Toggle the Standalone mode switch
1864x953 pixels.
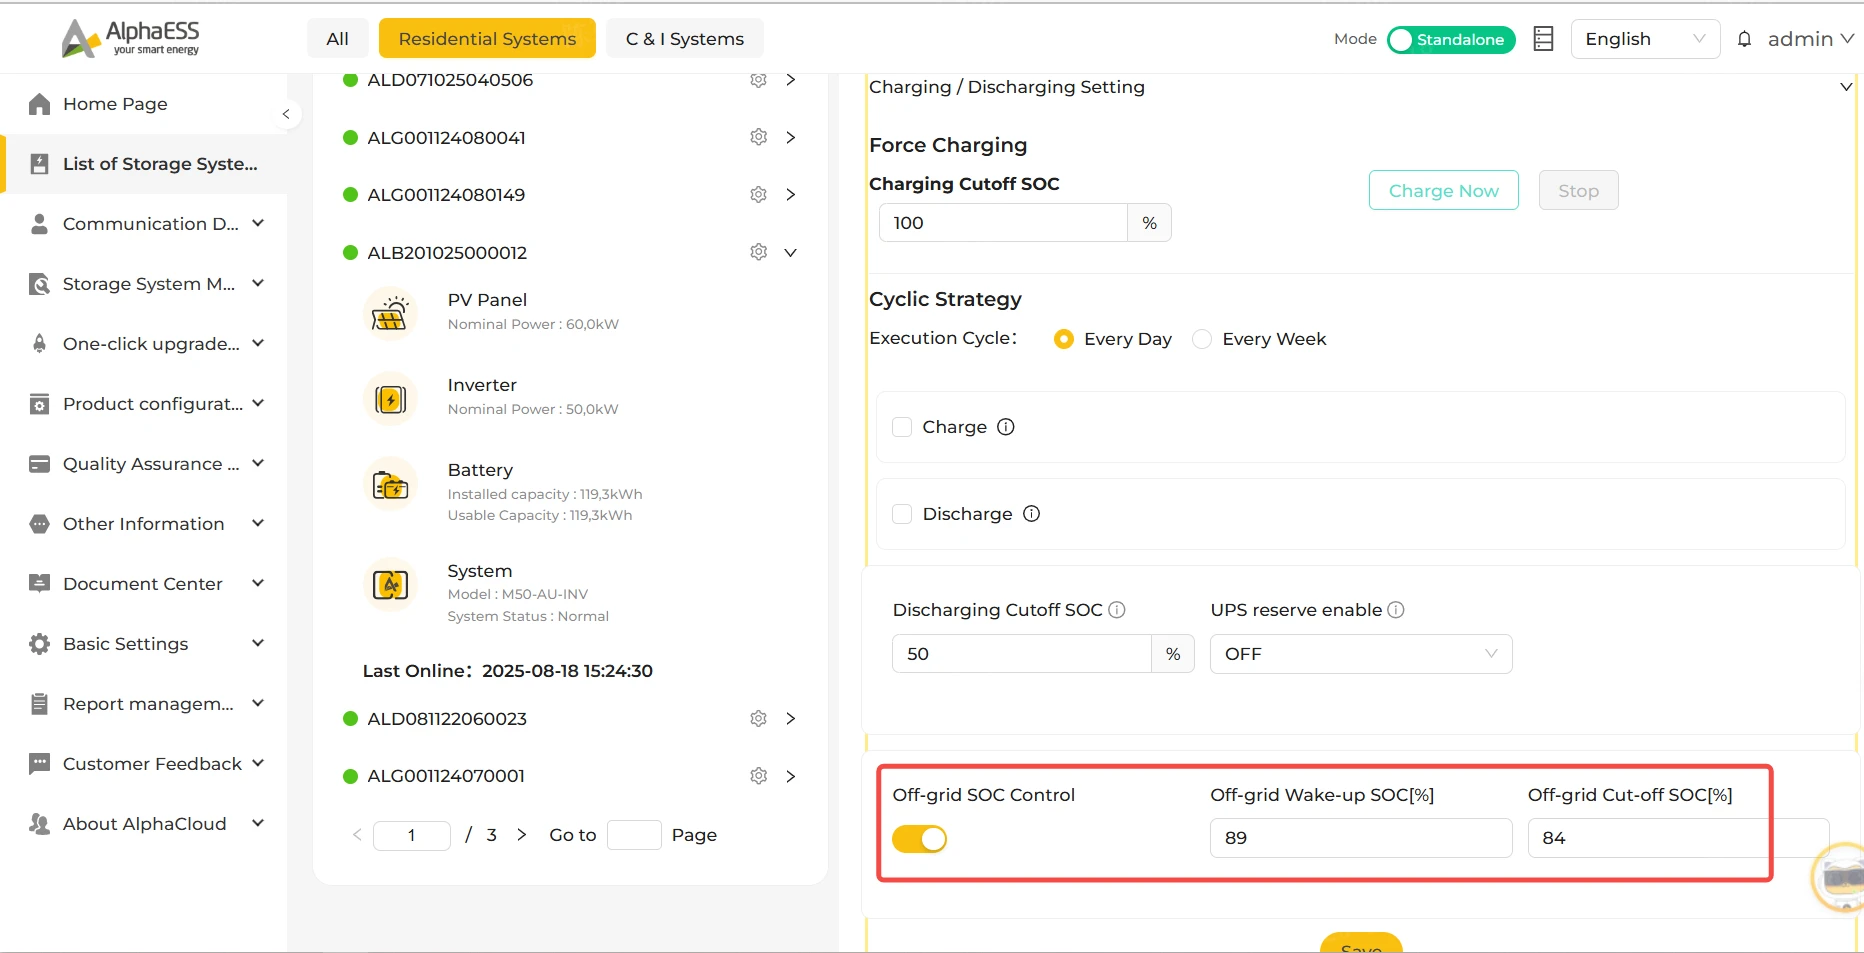[1451, 39]
